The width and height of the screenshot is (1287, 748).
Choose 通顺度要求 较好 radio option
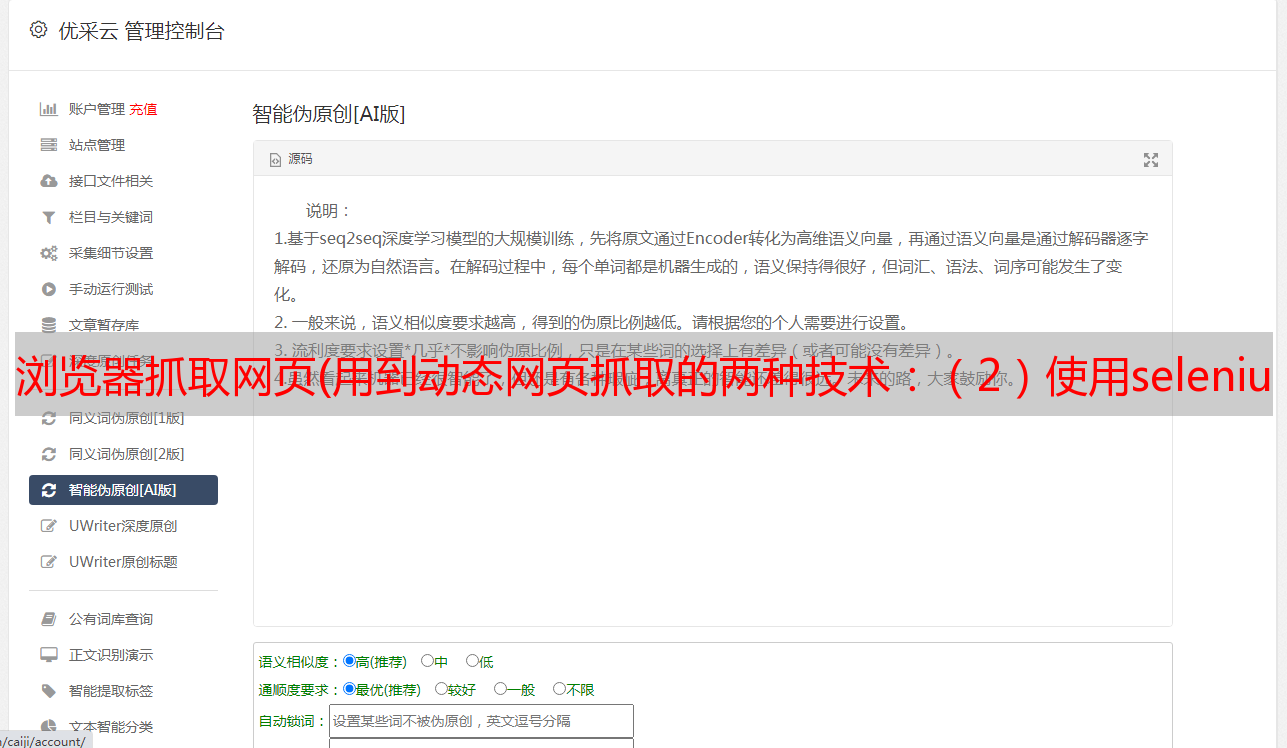[441, 689]
